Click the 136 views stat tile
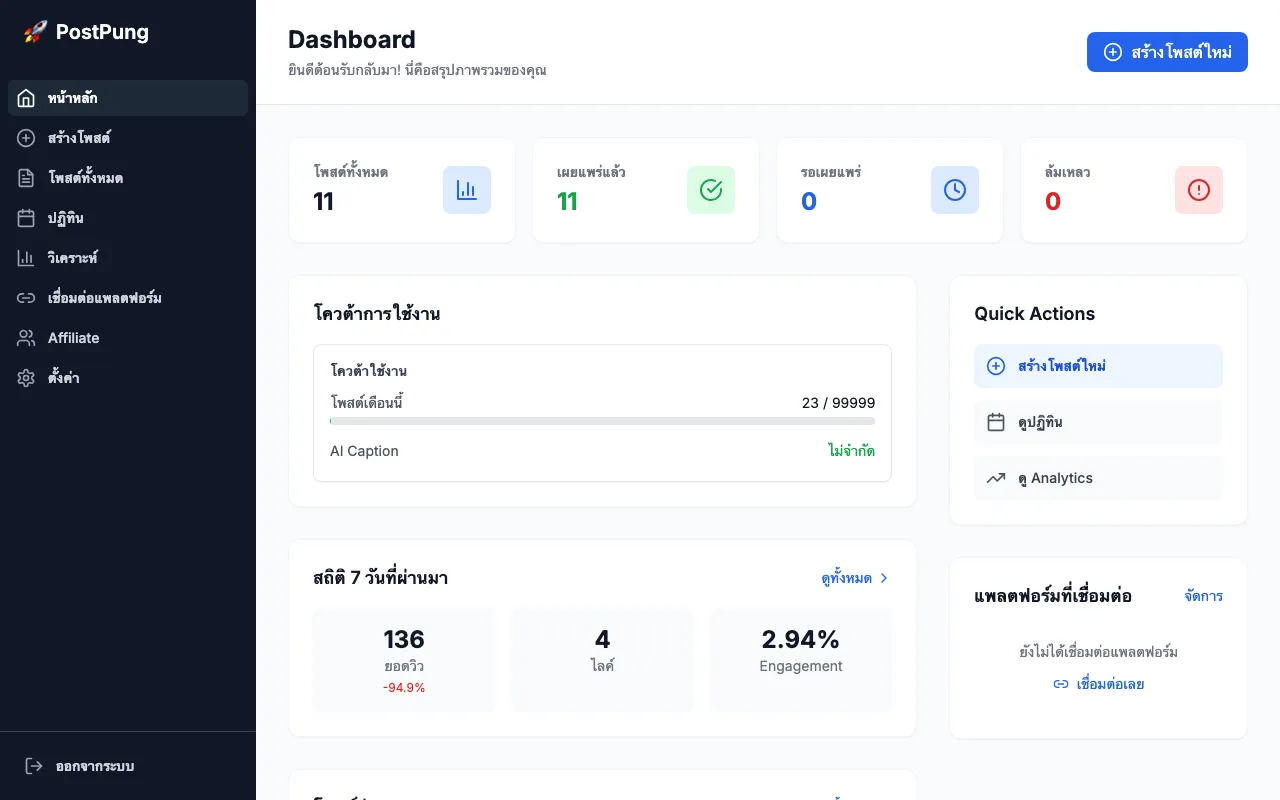The height and width of the screenshot is (800, 1280). pos(403,660)
